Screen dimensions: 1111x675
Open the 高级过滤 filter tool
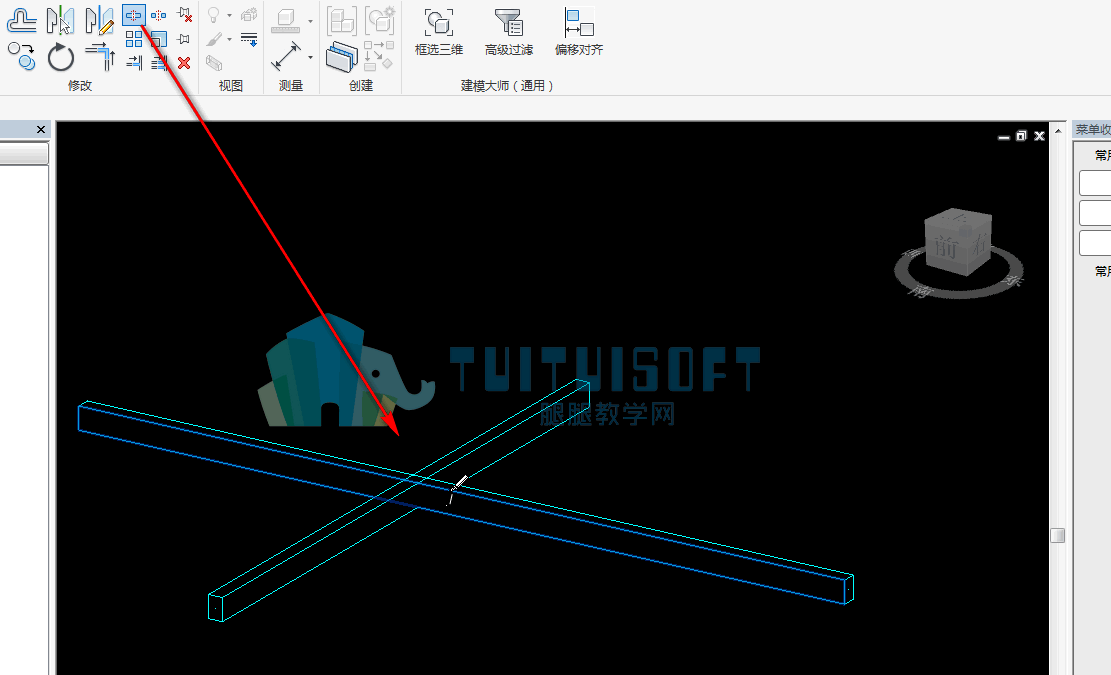point(509,33)
